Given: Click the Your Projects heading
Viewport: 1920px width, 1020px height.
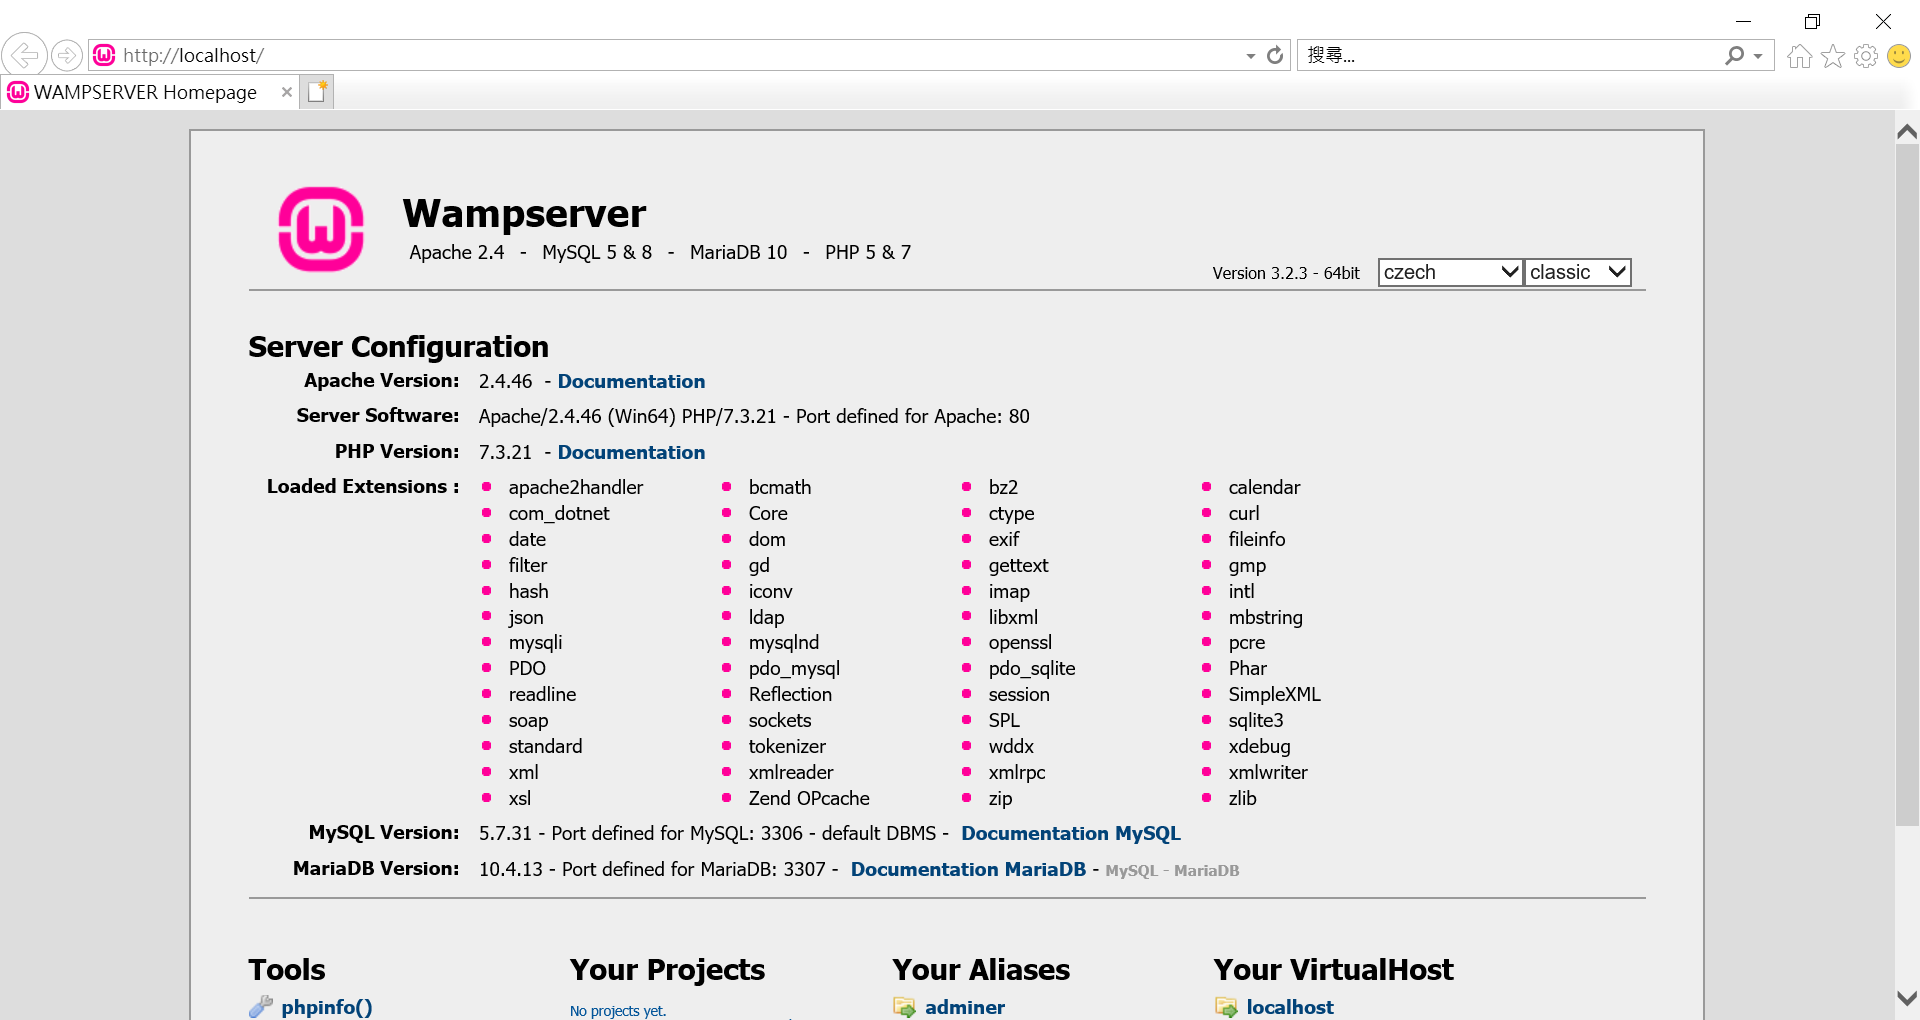Looking at the screenshot, I should coord(667,970).
